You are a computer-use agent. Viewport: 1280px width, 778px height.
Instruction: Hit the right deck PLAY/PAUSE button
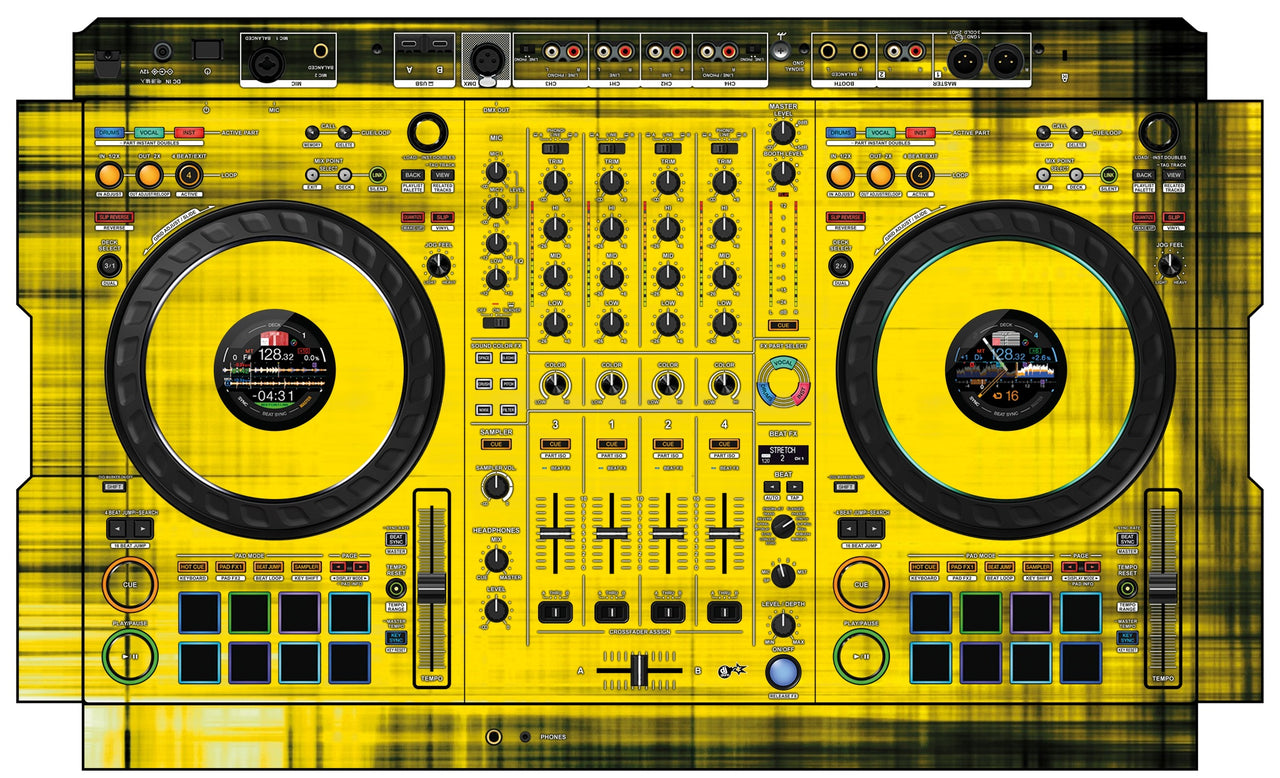coord(861,657)
